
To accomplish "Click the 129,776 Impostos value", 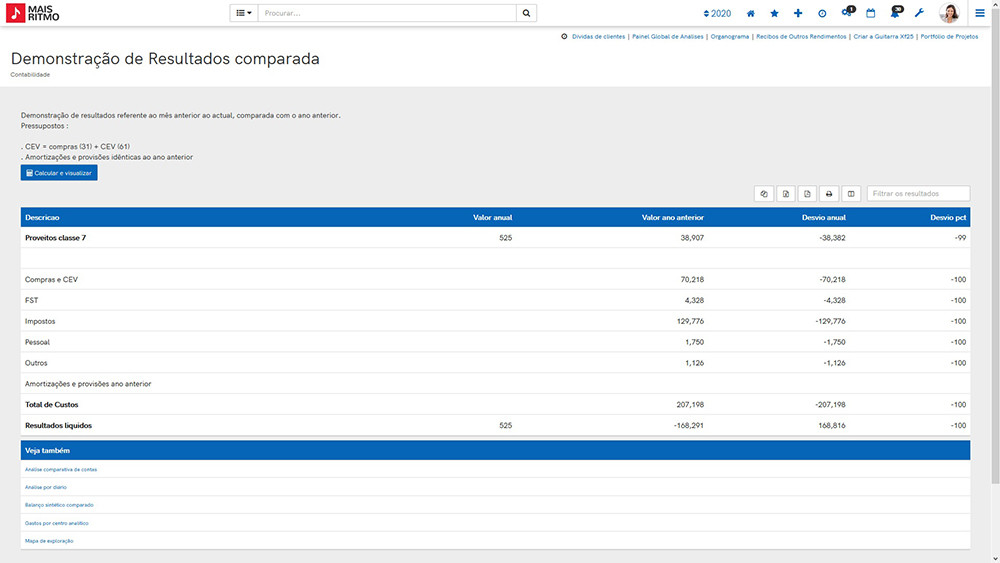I will point(690,321).
